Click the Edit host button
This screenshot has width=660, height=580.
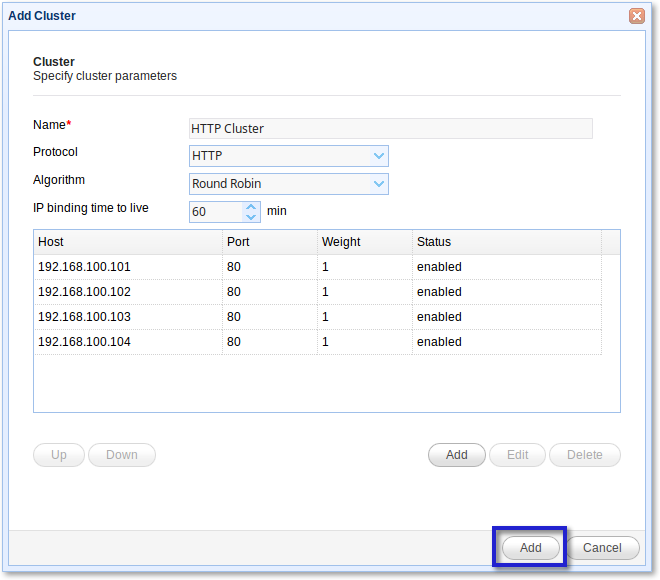click(517, 455)
